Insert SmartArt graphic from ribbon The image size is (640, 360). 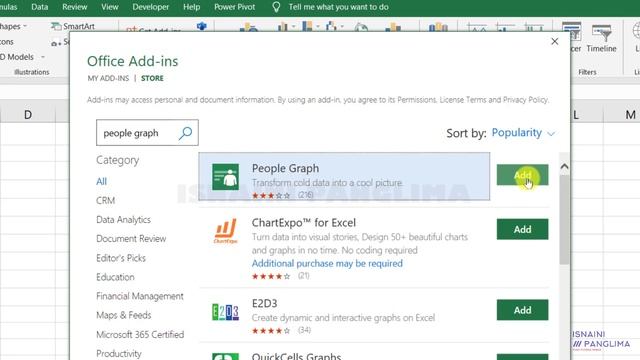pyautogui.click(x=73, y=26)
